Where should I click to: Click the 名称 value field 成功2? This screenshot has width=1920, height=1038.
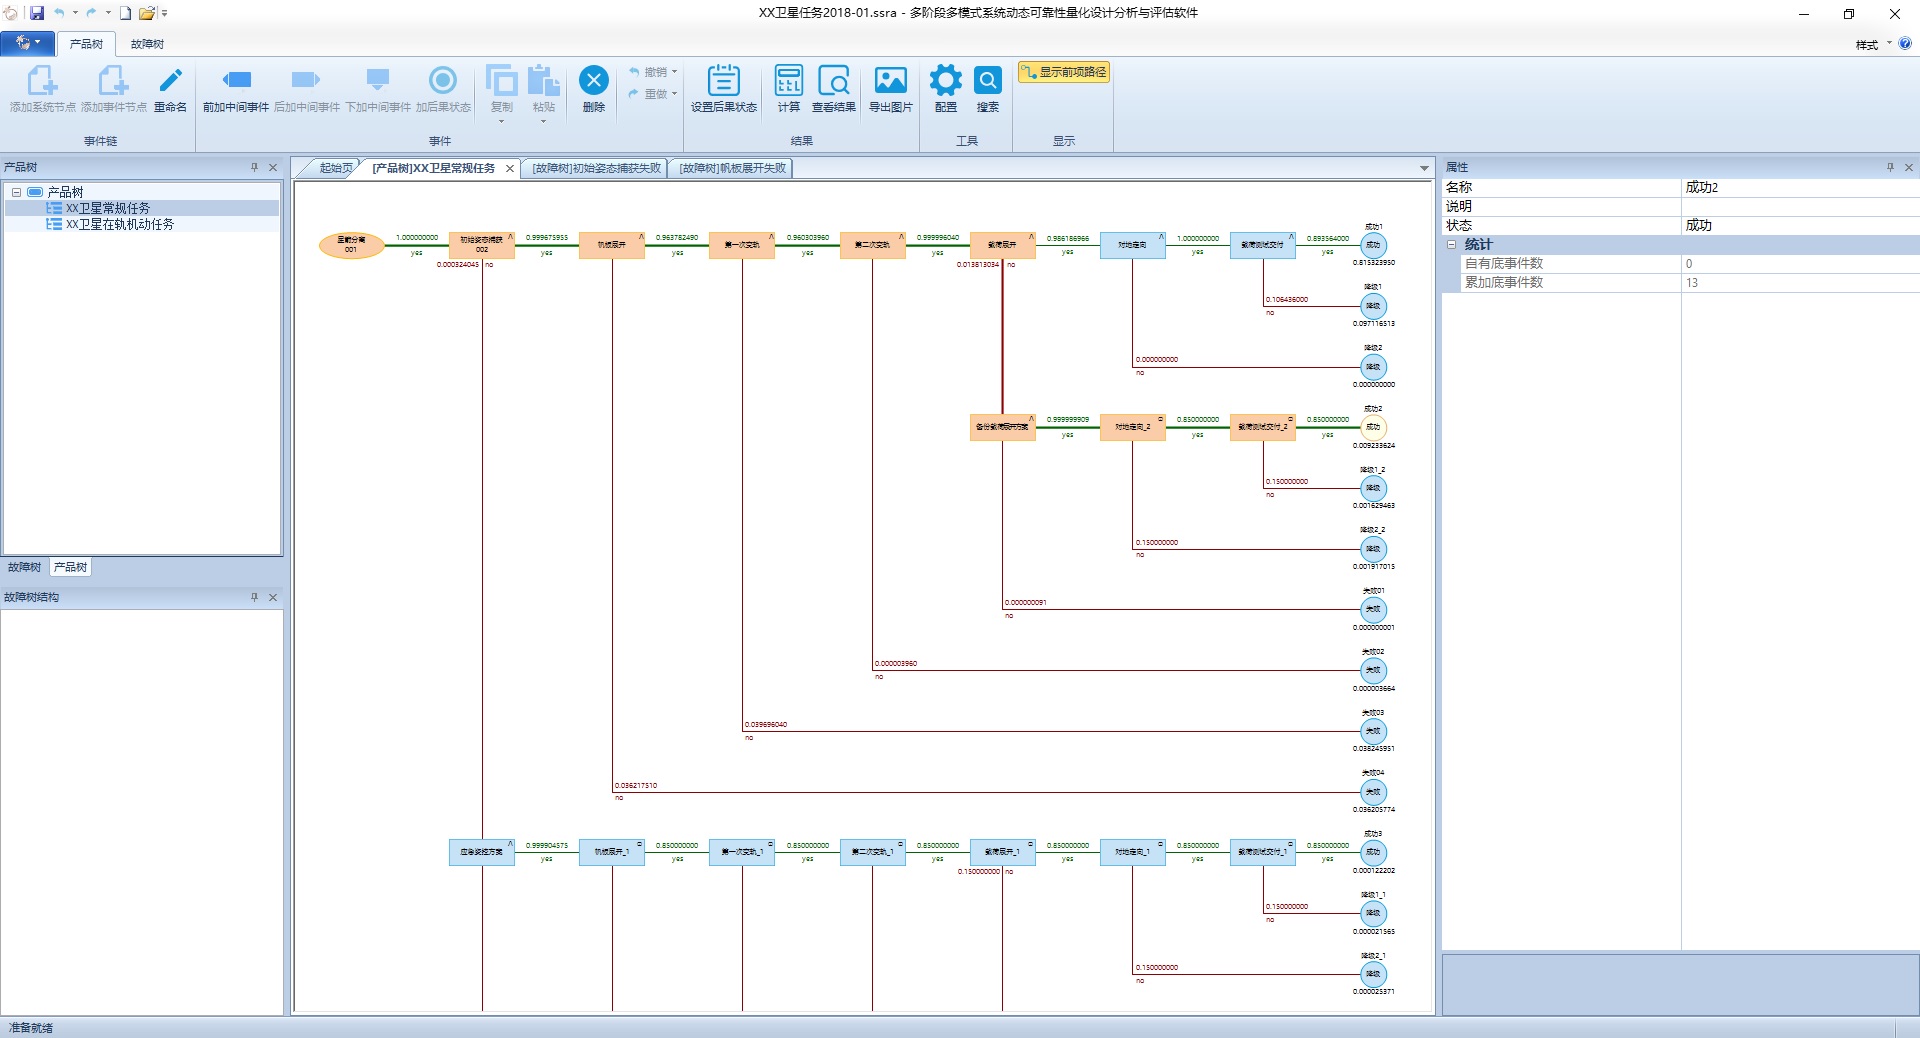click(x=1799, y=187)
